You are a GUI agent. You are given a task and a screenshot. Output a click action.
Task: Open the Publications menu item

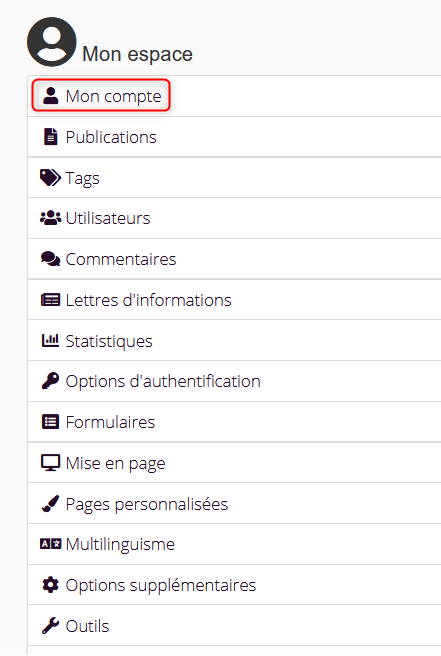click(234, 137)
